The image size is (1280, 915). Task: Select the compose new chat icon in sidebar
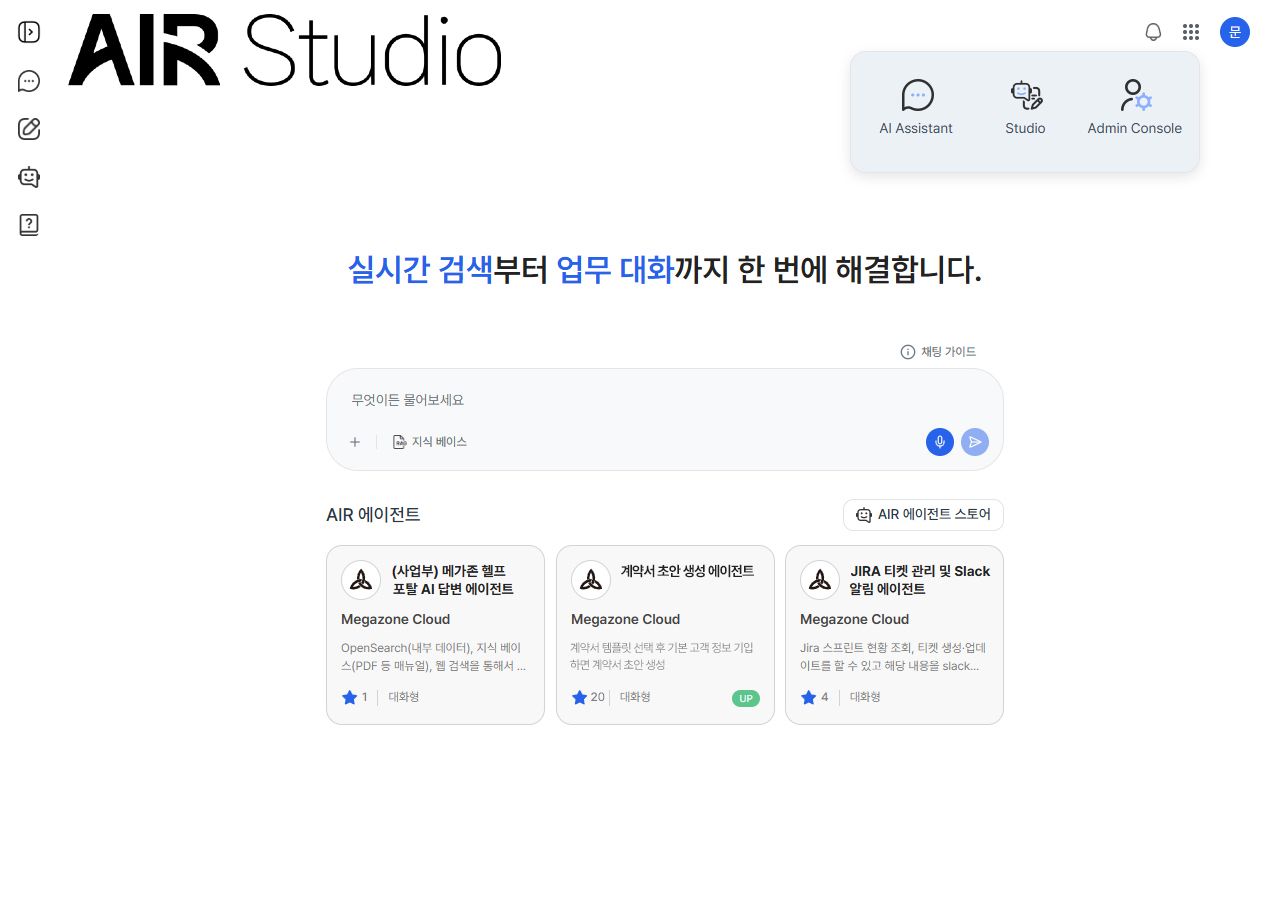click(x=28, y=129)
